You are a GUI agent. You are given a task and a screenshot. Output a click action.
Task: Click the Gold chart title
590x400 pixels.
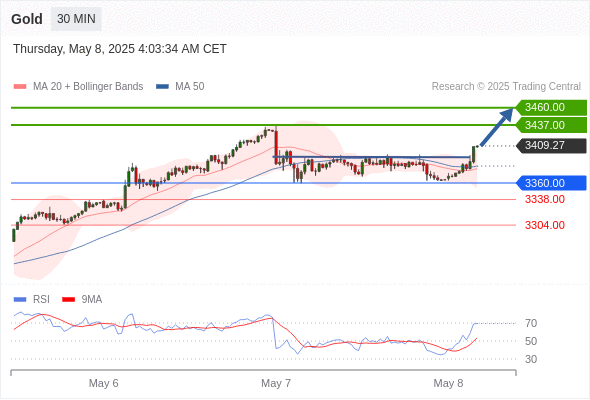pyautogui.click(x=27, y=19)
